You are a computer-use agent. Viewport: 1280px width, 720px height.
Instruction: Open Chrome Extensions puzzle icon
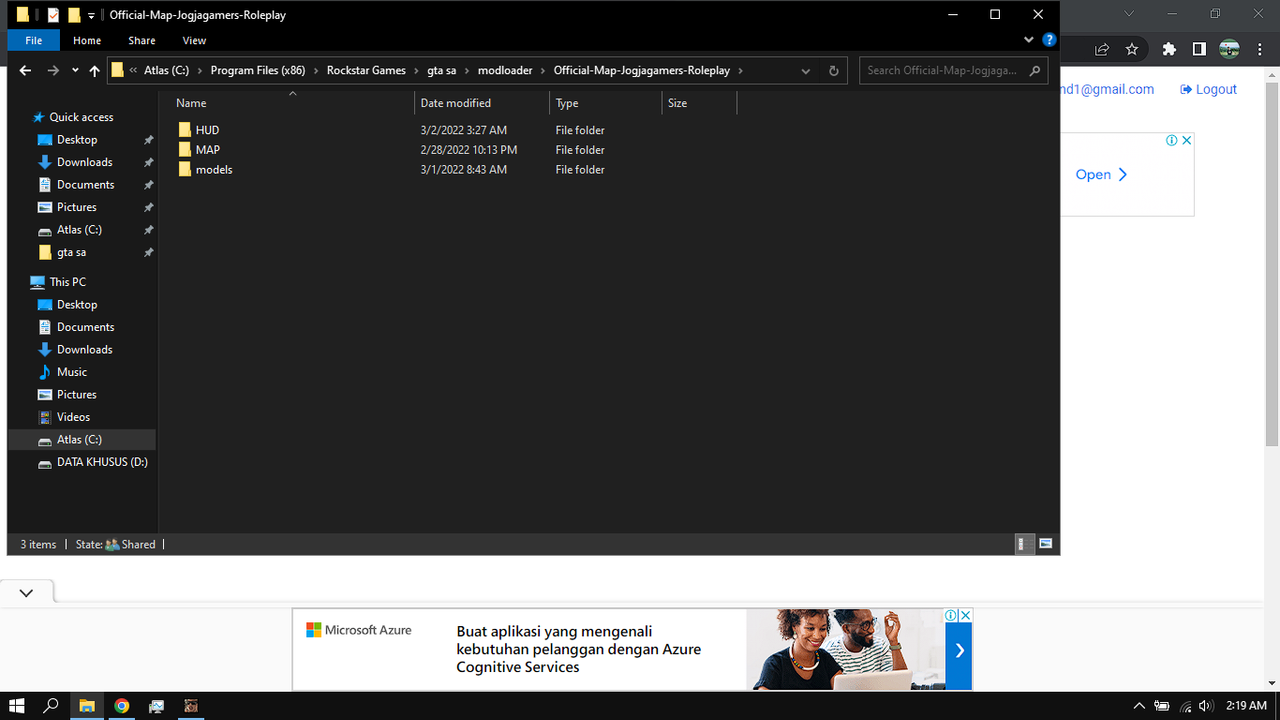(1169, 49)
